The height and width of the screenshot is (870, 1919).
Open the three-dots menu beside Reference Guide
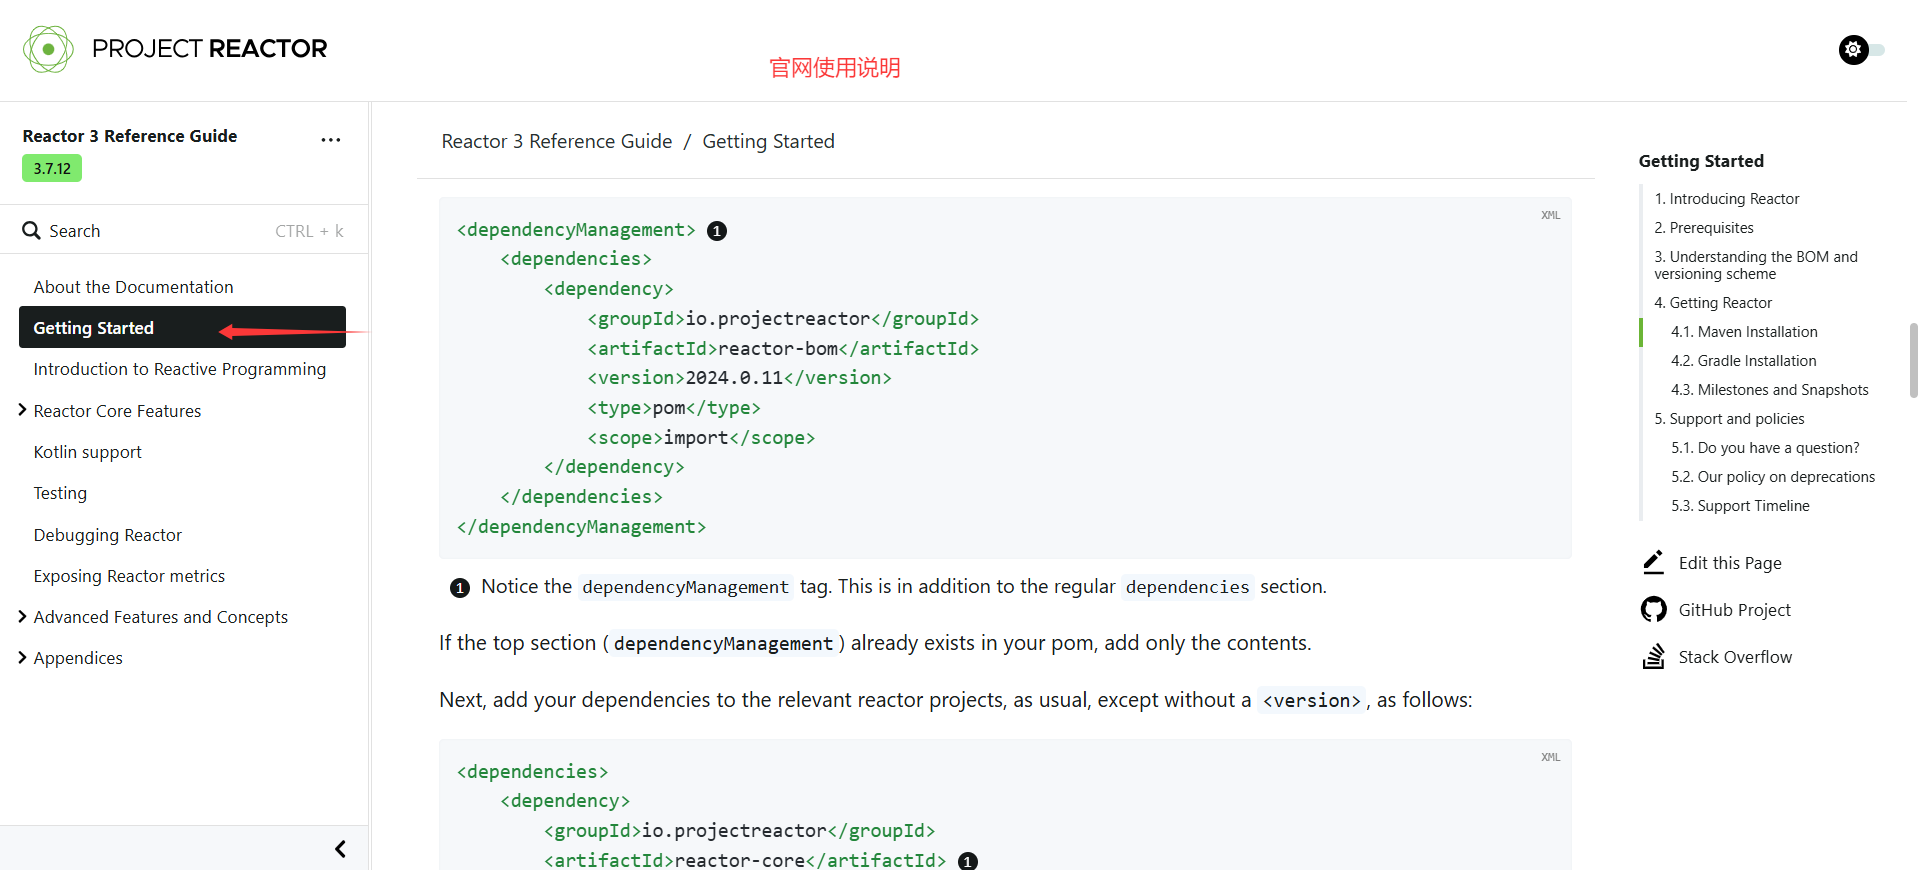click(331, 140)
